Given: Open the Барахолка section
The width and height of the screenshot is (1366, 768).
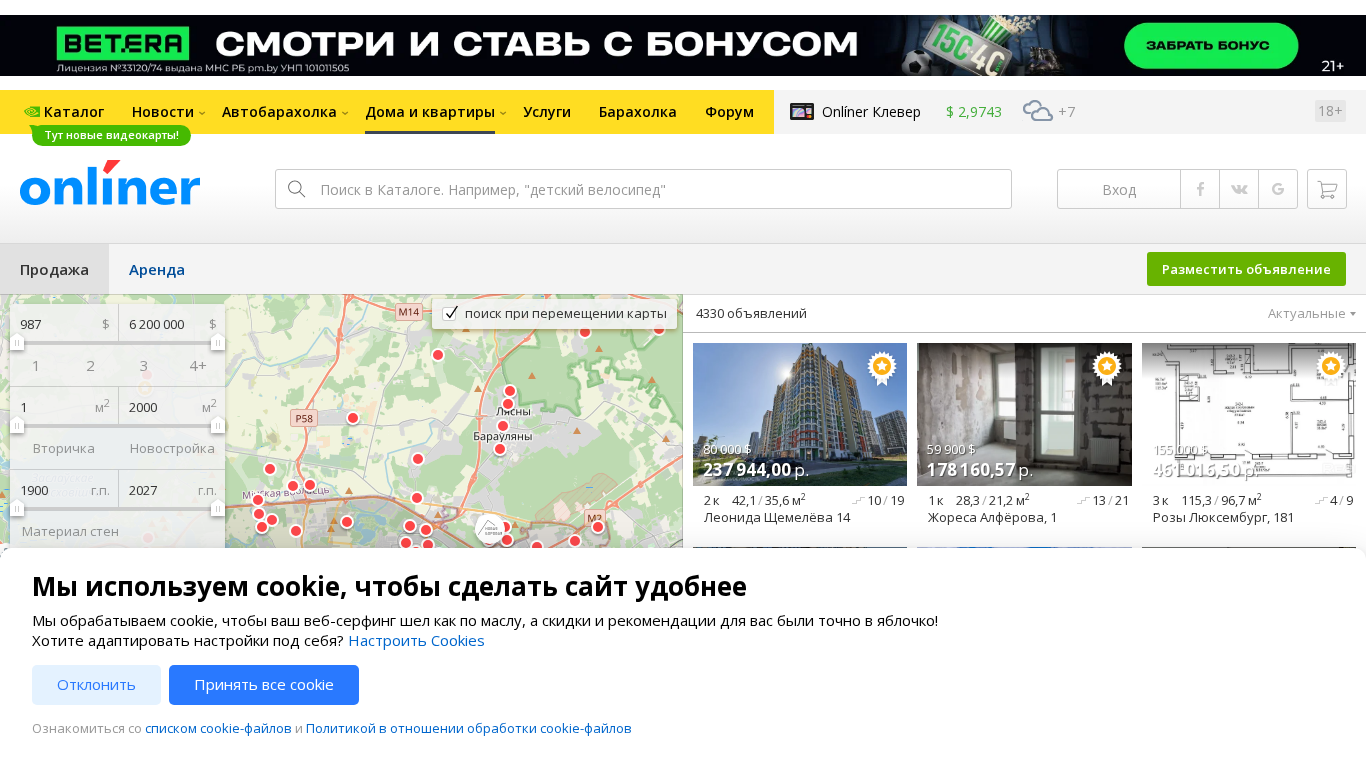Looking at the screenshot, I should pos(638,112).
